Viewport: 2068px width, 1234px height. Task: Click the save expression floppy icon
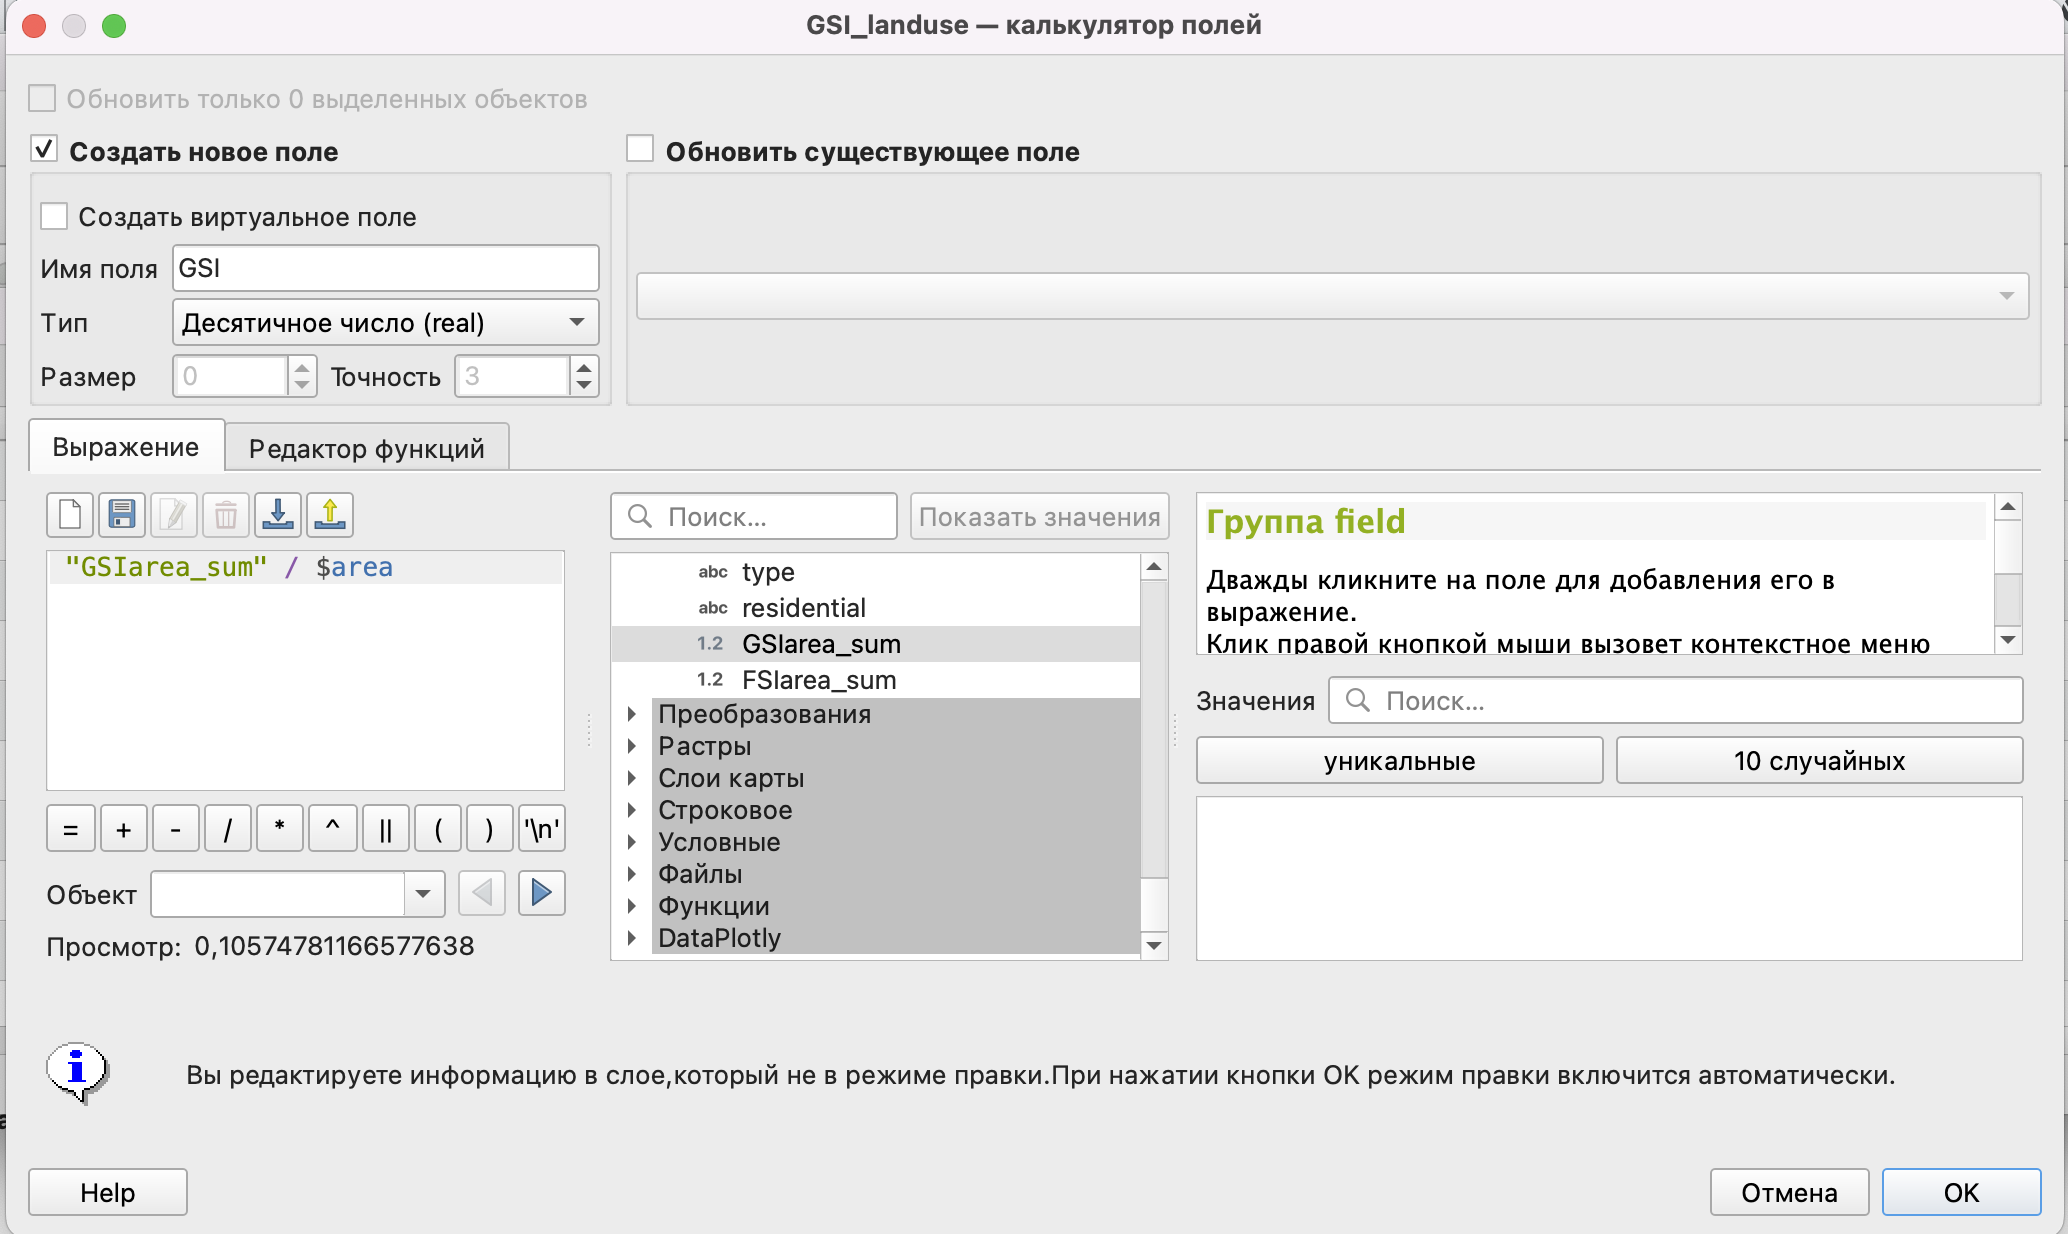click(x=122, y=515)
